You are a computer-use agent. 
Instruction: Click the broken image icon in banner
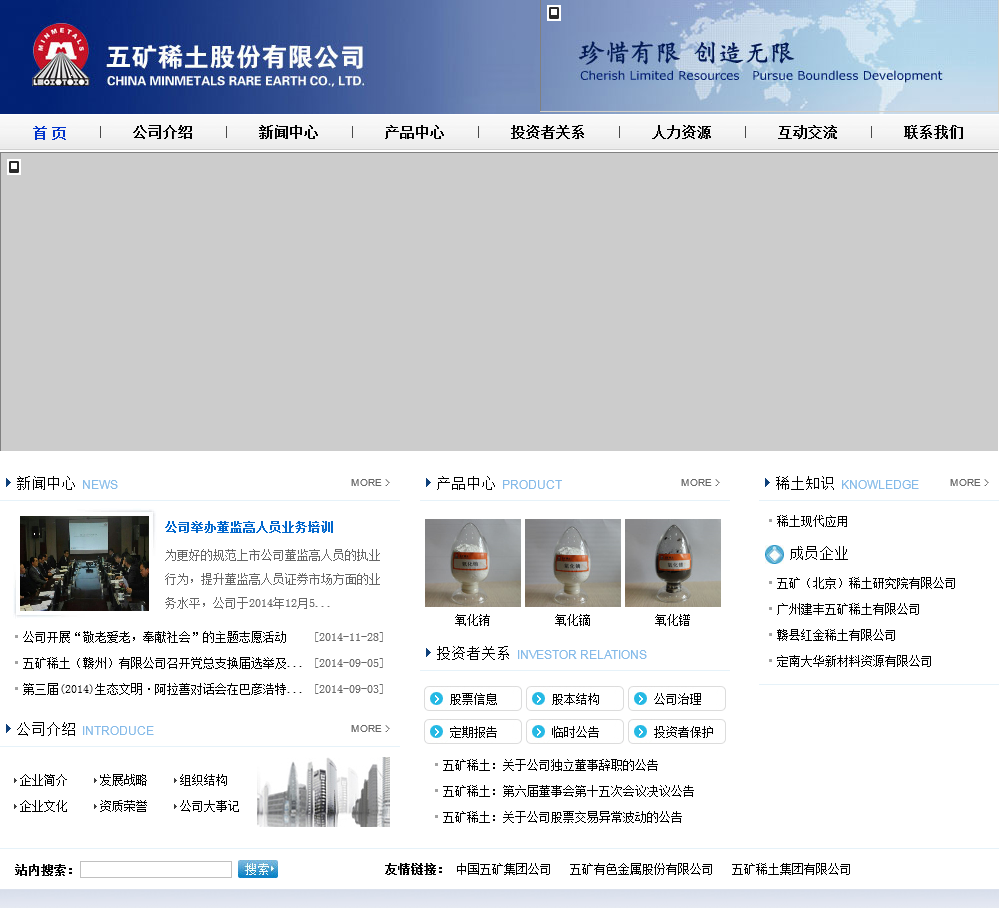pos(14,167)
